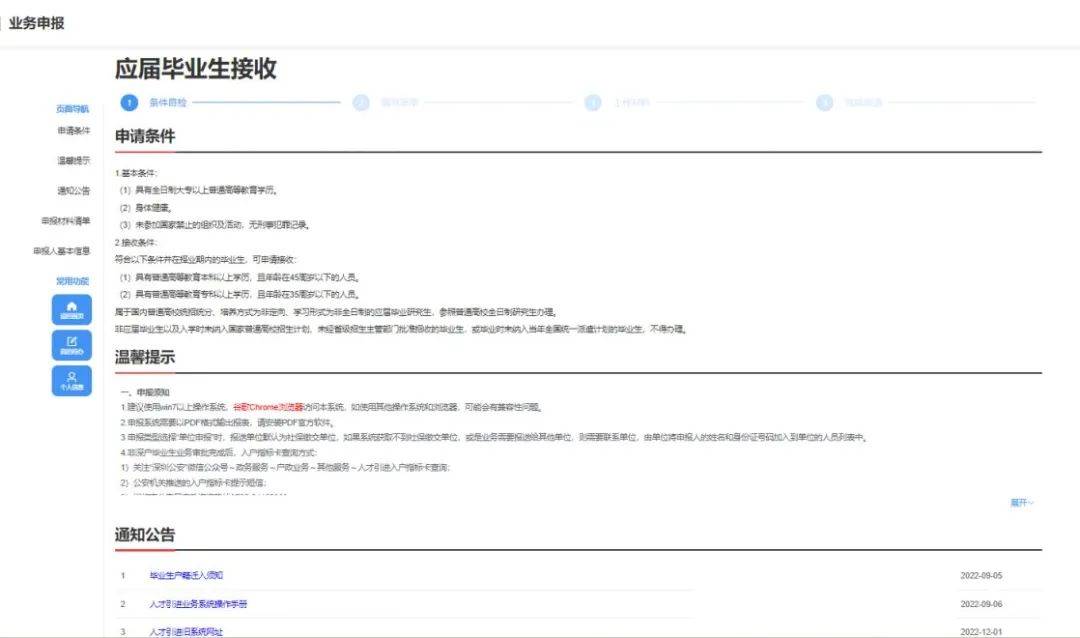This screenshot has height=638, width=1080.
Task: Jump to 通知公告 in sidebar navigation
Action: click(74, 191)
